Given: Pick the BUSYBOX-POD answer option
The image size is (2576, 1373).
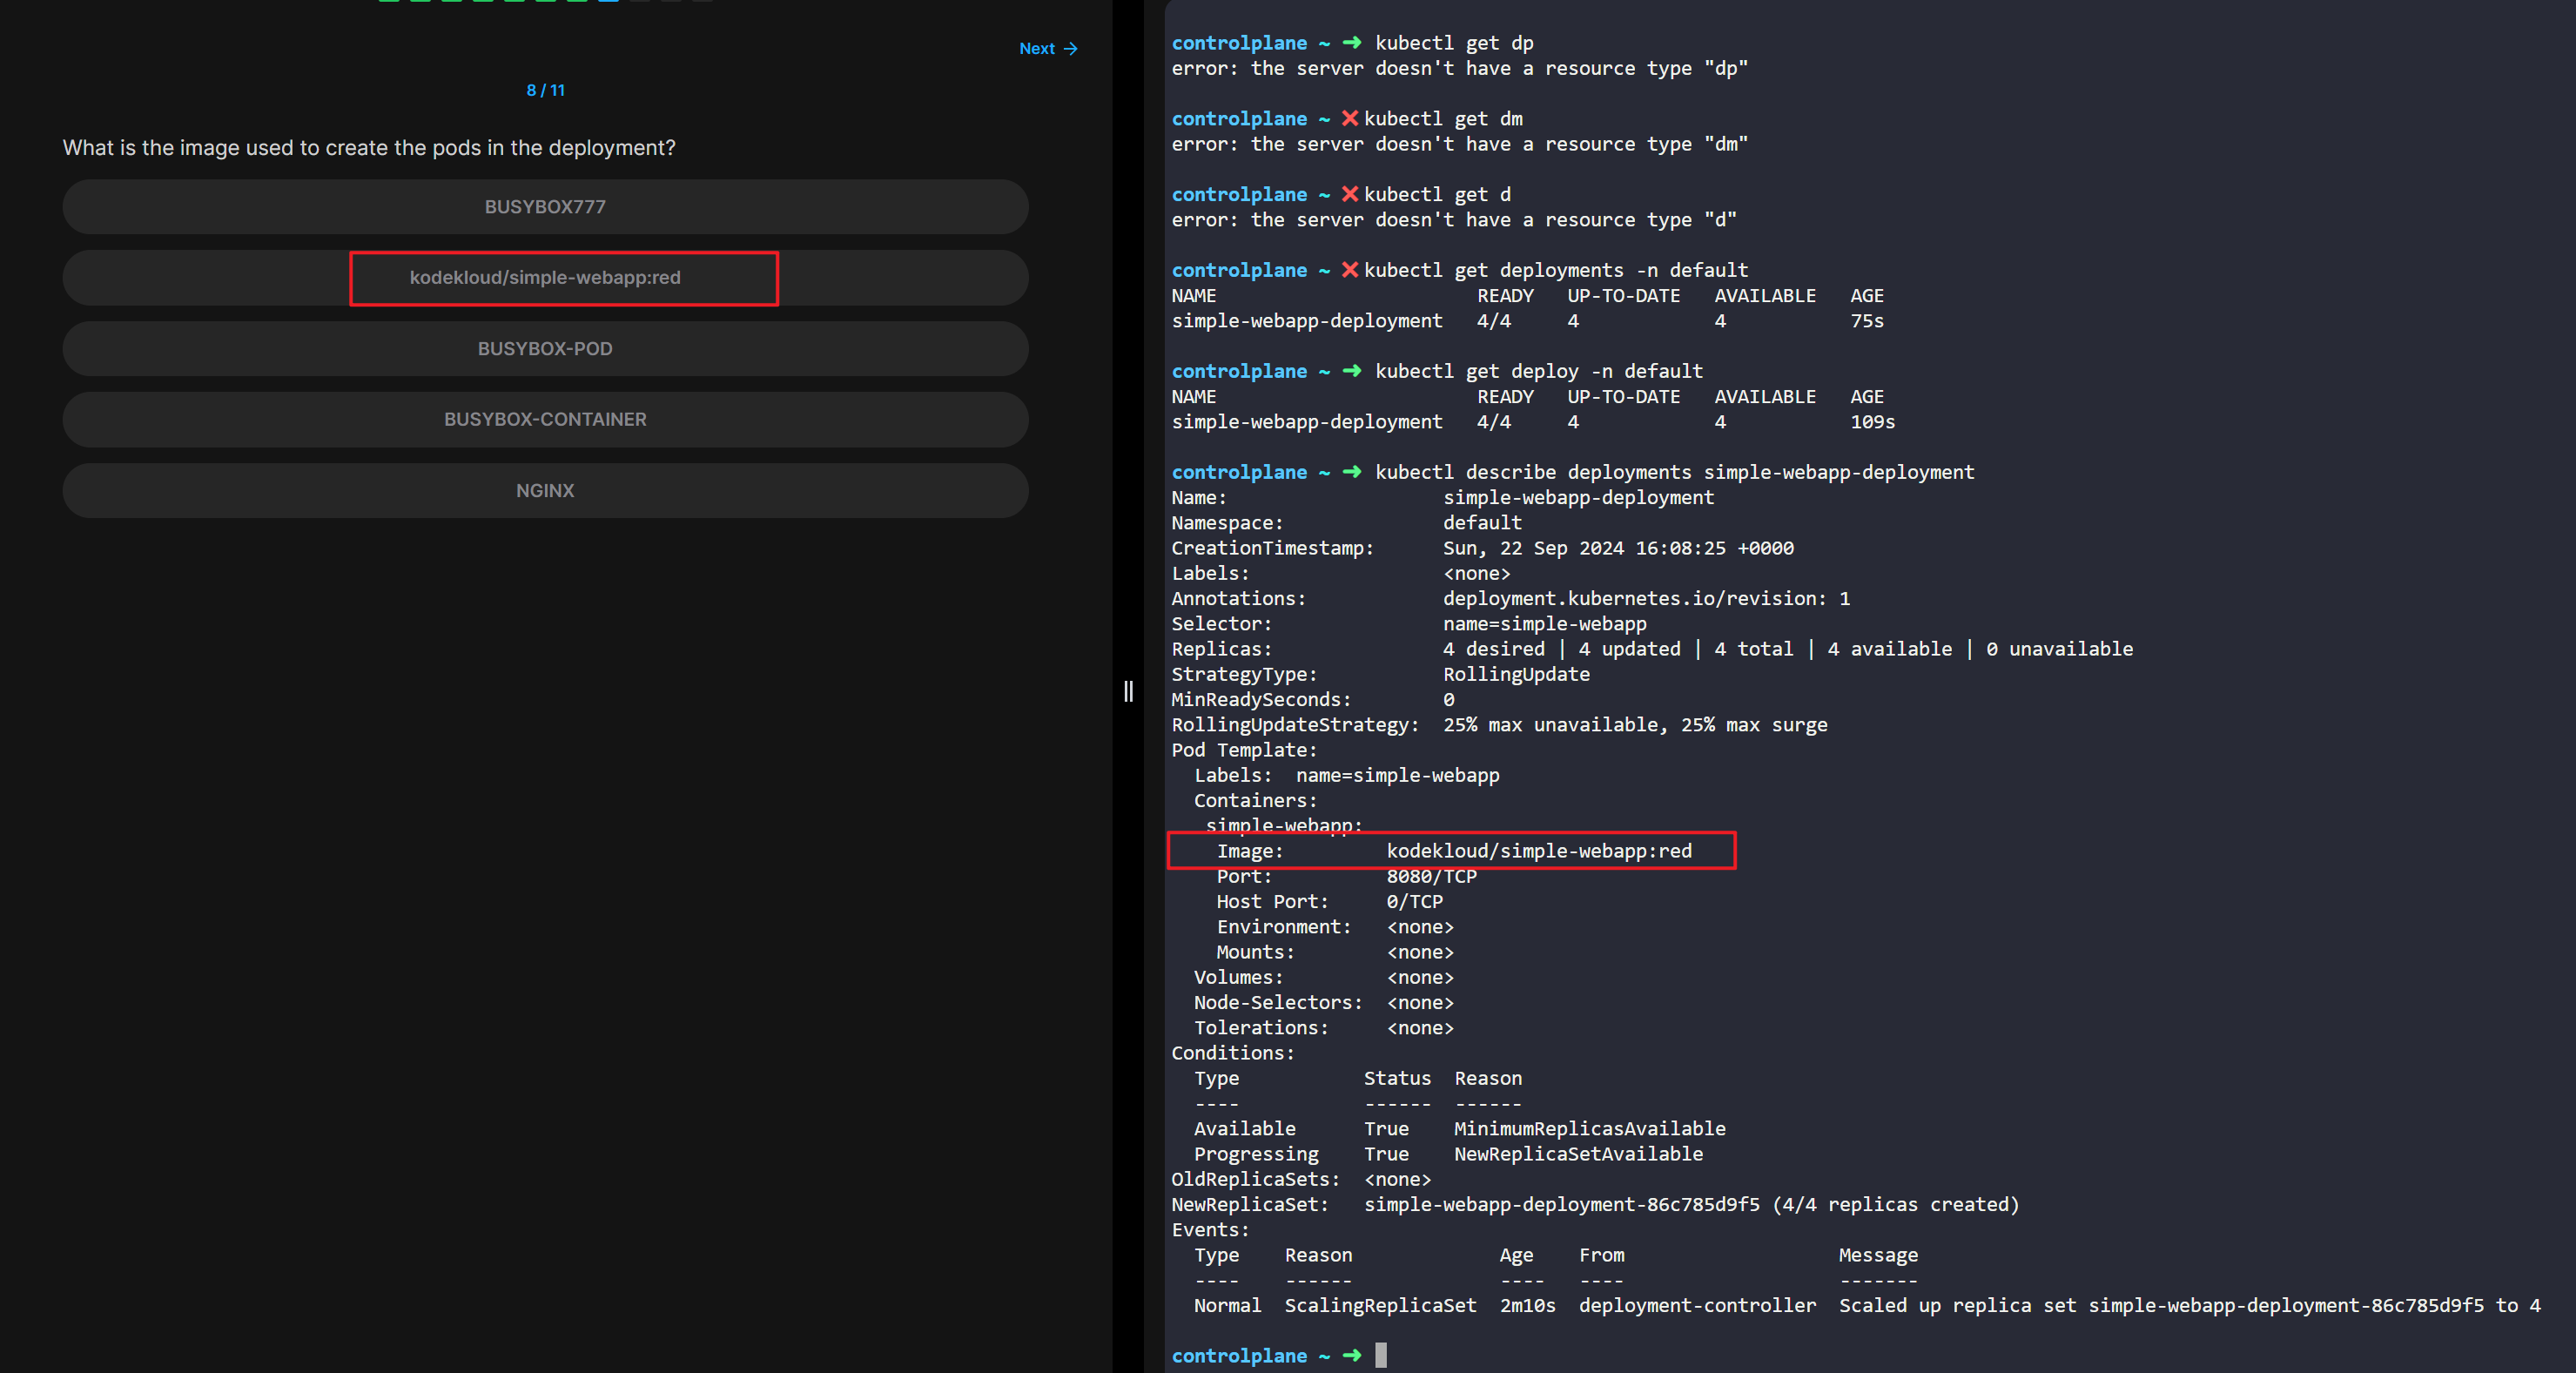Looking at the screenshot, I should (x=545, y=349).
